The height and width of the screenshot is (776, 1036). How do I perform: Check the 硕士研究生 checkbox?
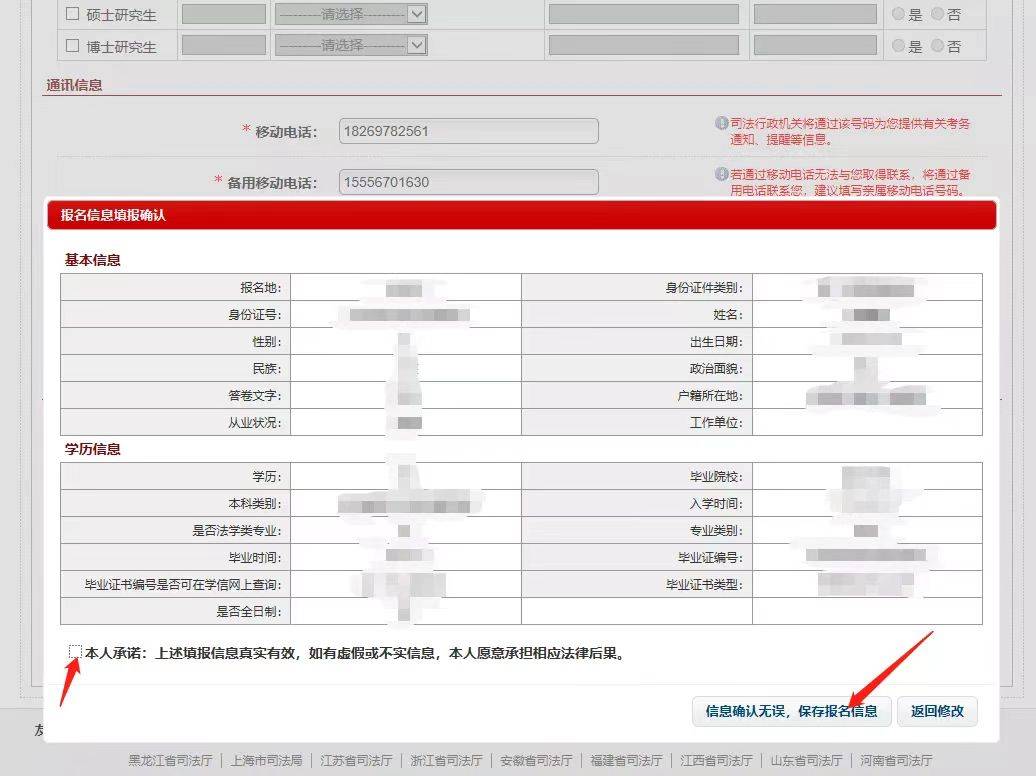[72, 14]
